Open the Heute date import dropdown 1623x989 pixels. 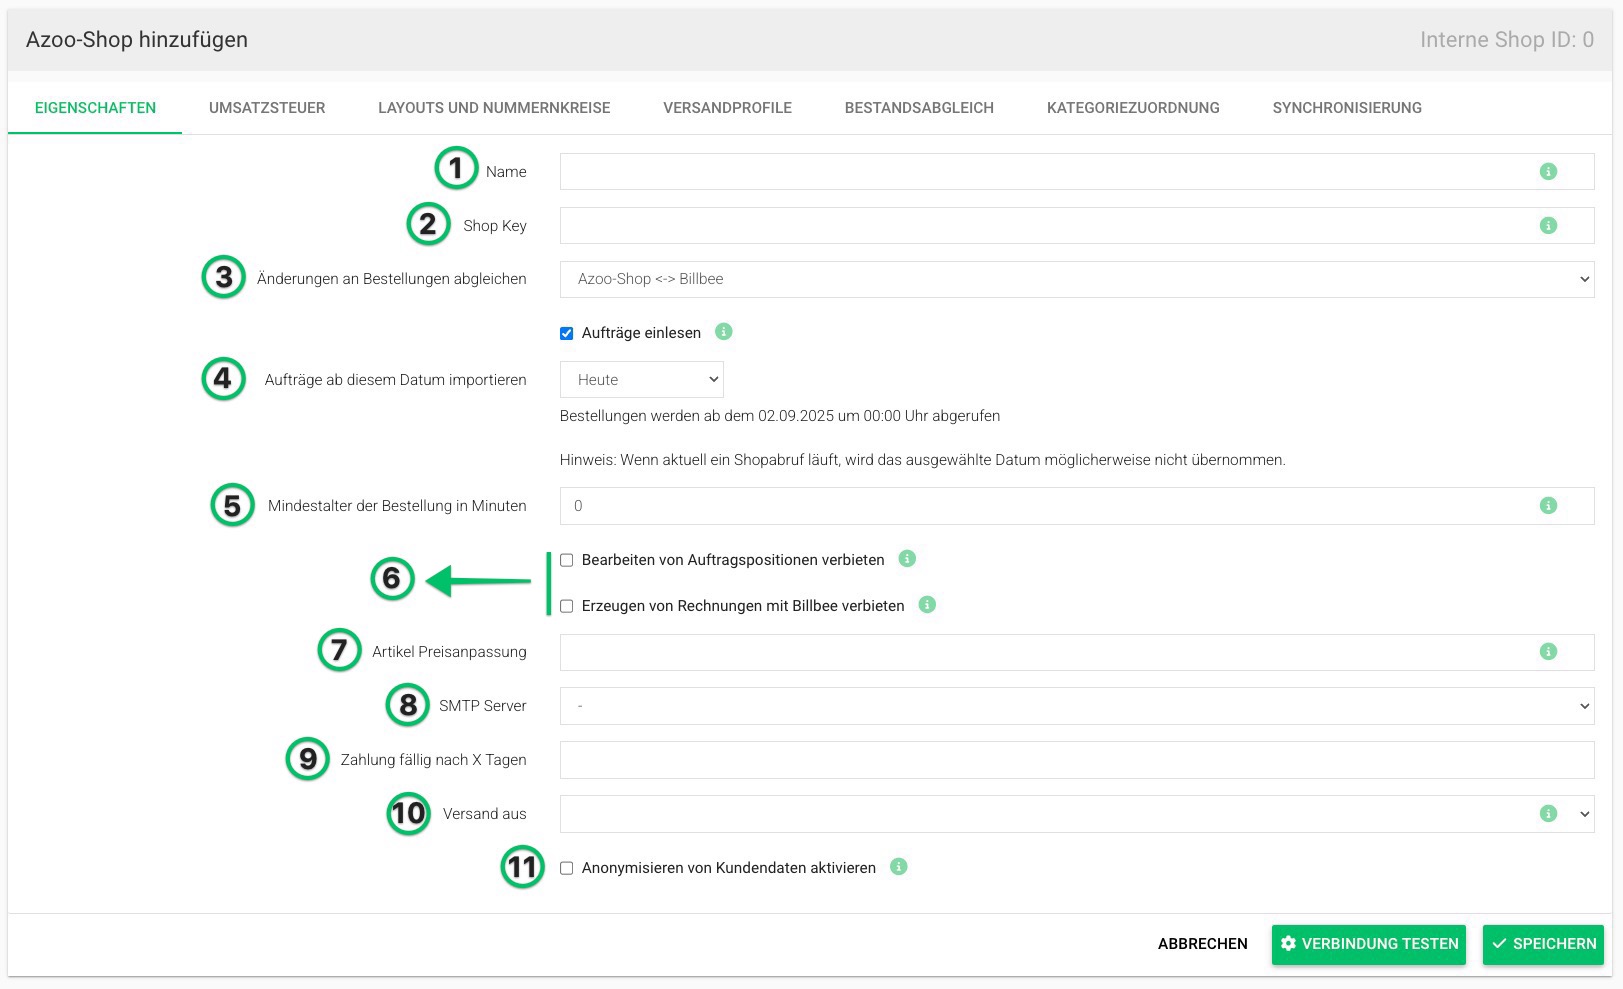tap(642, 380)
